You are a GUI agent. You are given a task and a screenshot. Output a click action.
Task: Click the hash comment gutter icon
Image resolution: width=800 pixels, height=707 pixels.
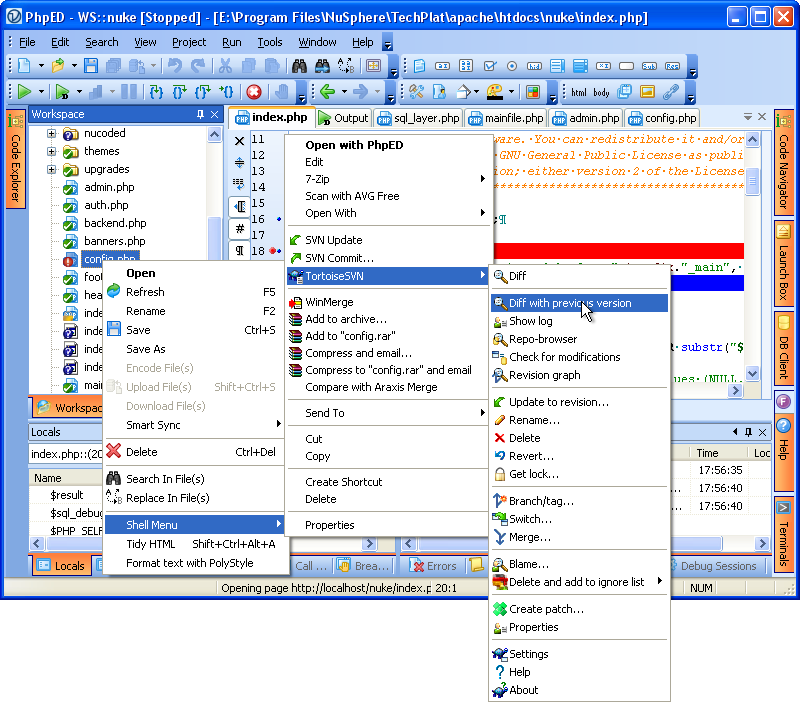pos(239,229)
